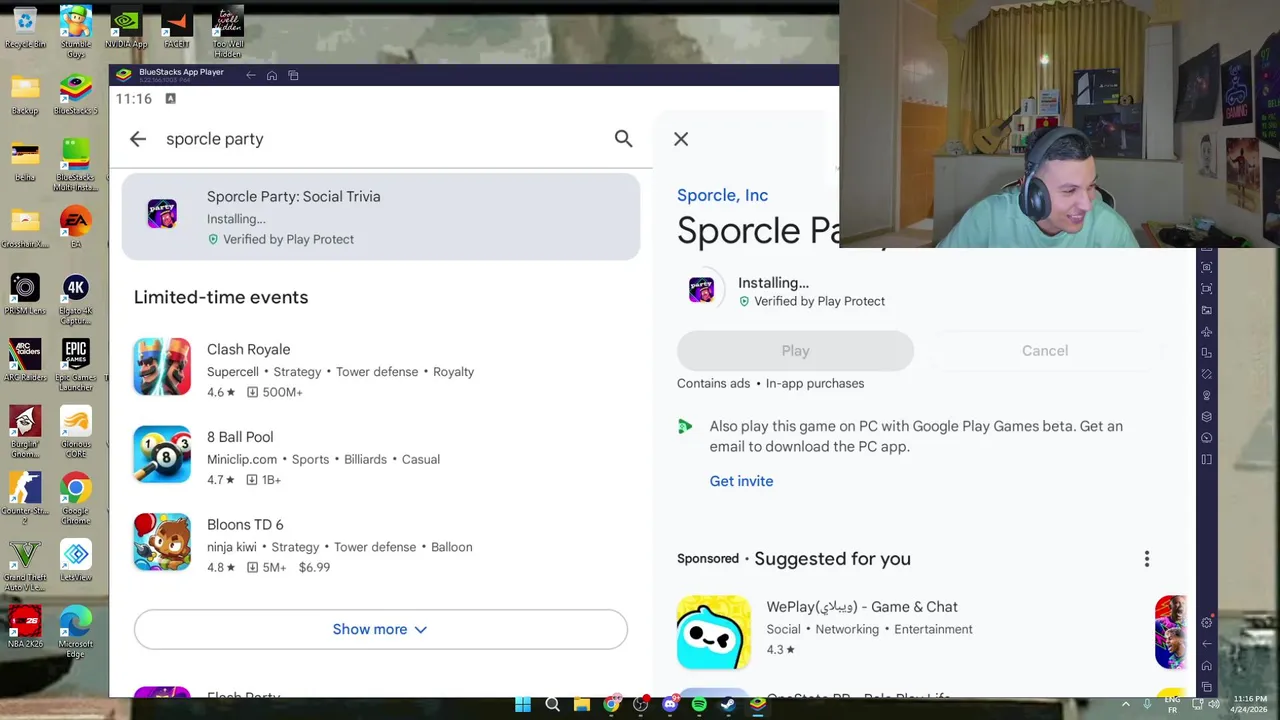Expand Show more limited-time events
This screenshot has width=1280, height=720.
(x=380, y=629)
